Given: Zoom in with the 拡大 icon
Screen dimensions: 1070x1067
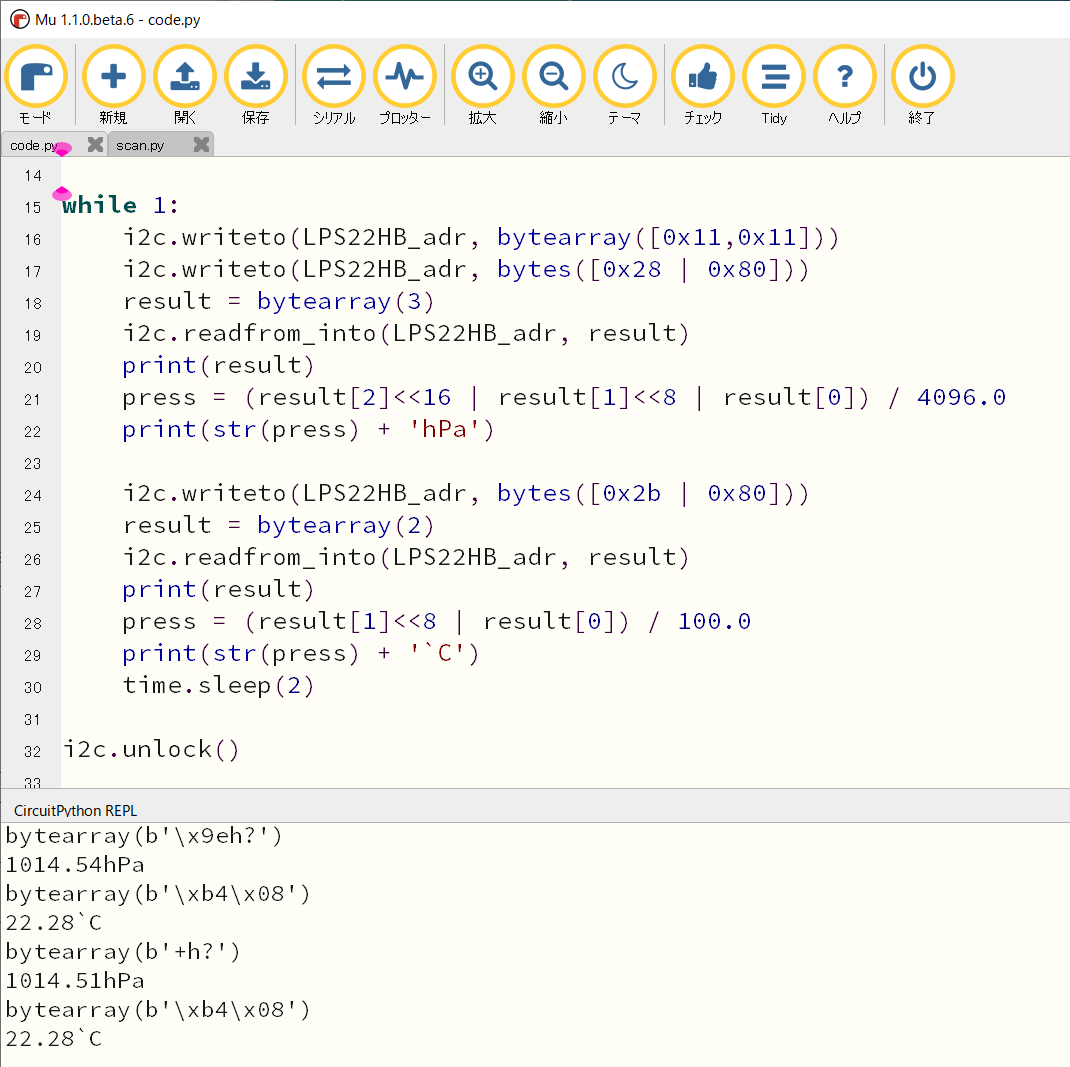Looking at the screenshot, I should [x=482, y=76].
